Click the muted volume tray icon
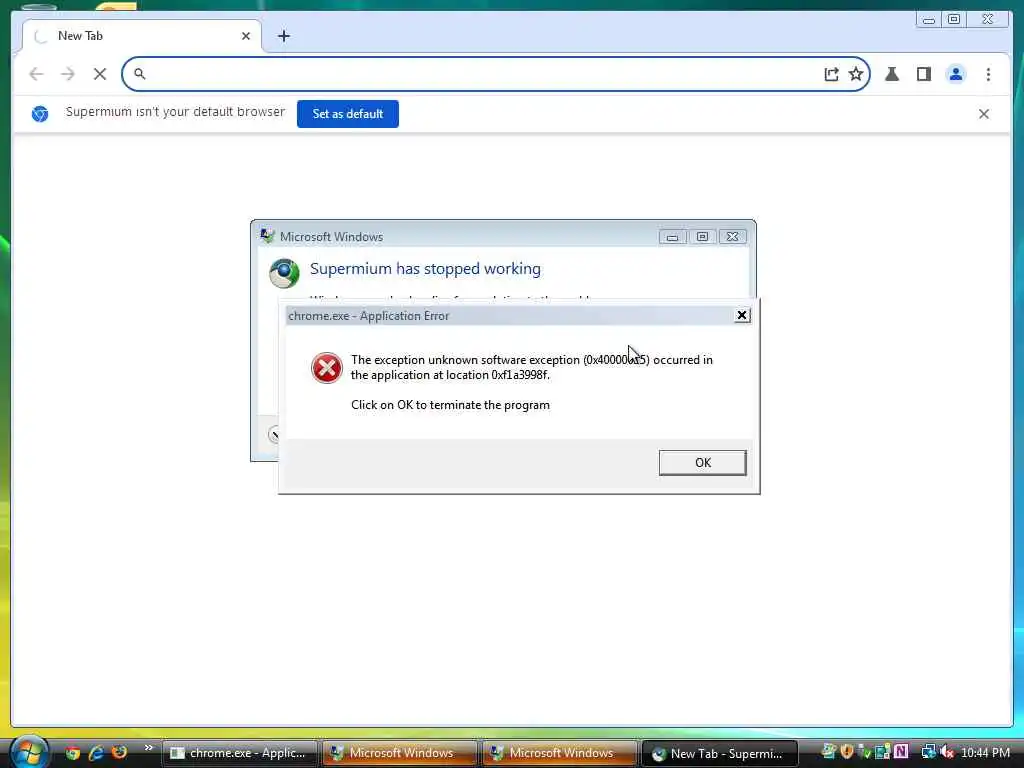This screenshot has width=1024, height=768. [x=947, y=752]
